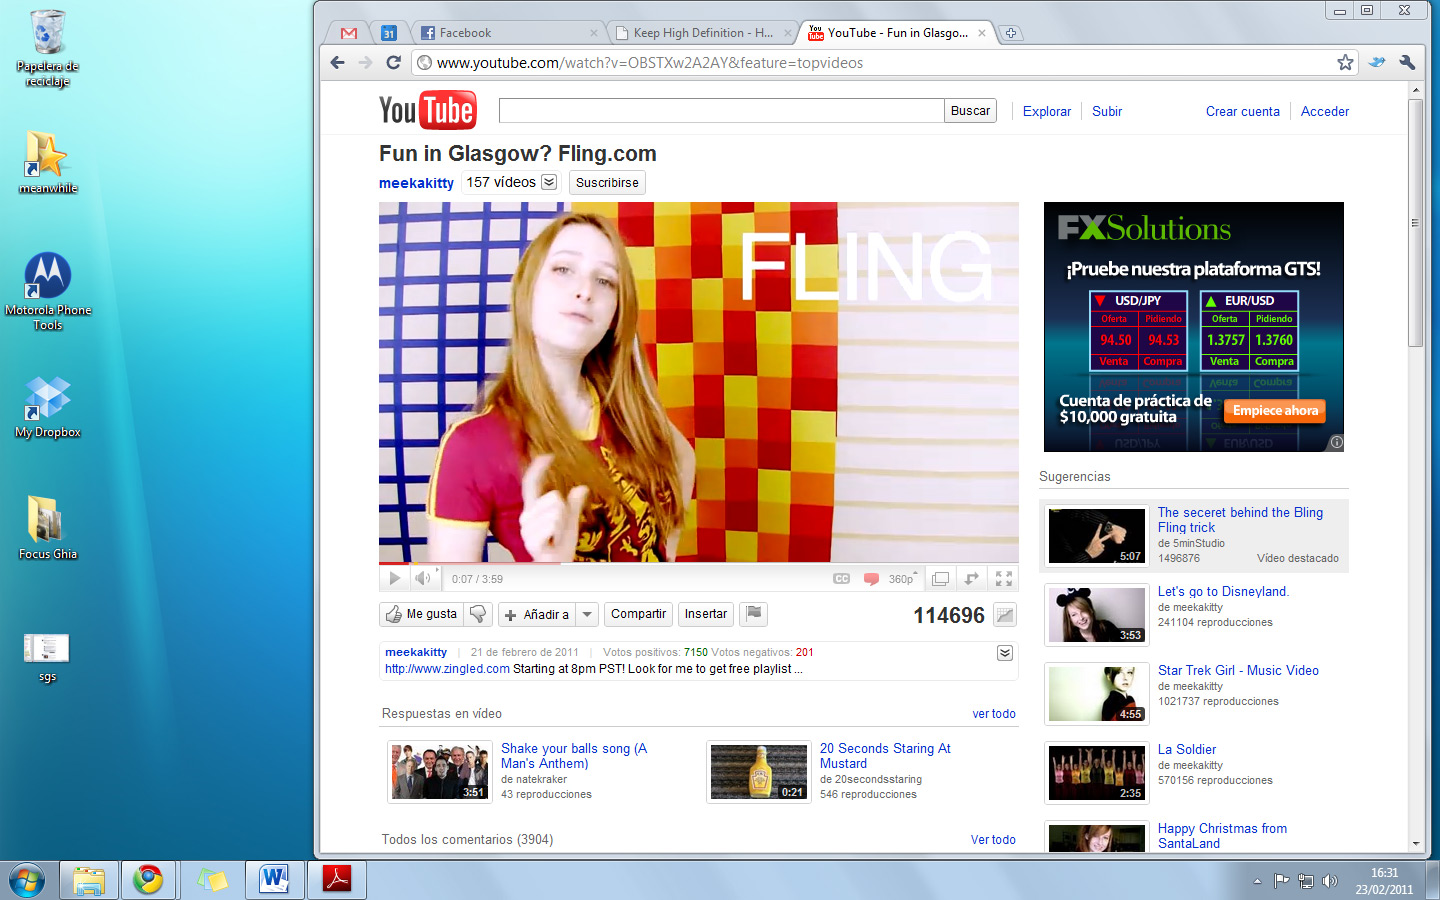Click the Compartir button
This screenshot has width=1440, height=900.
638,614
